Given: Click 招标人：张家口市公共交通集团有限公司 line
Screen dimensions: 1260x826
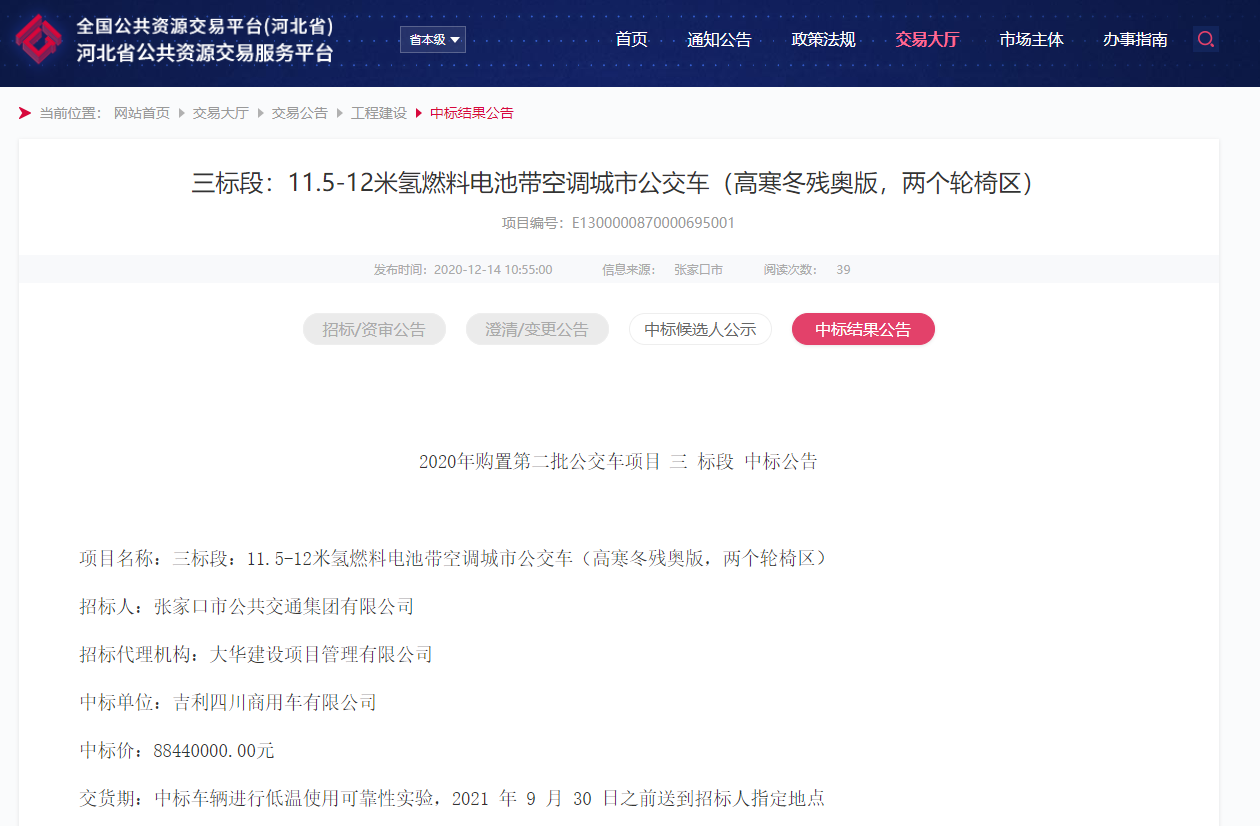Looking at the screenshot, I should (x=246, y=606).
